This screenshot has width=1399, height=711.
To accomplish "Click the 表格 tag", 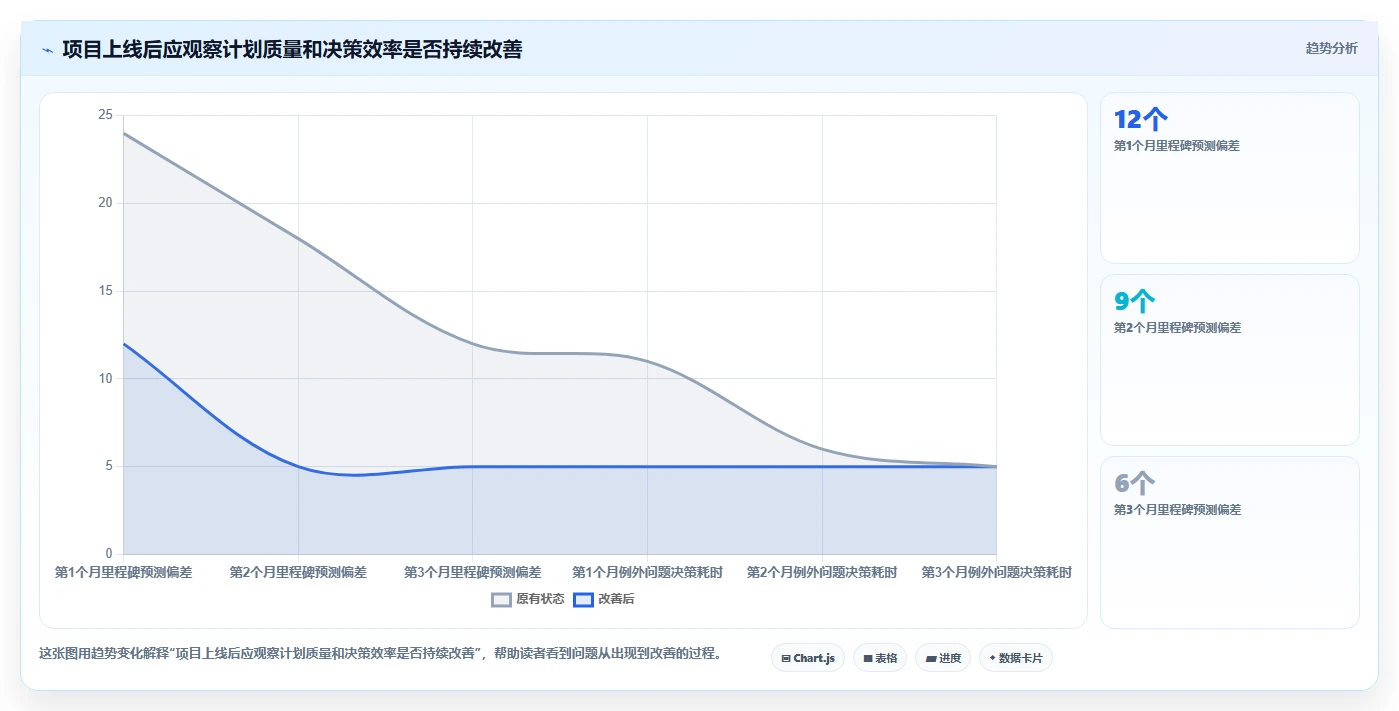I will point(880,658).
